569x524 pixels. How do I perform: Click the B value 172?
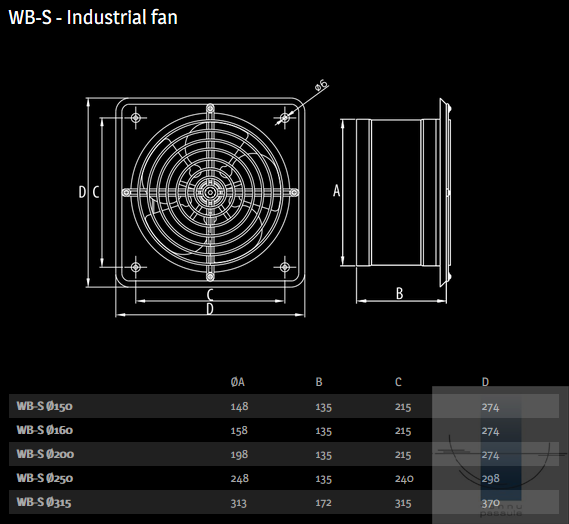(323, 503)
